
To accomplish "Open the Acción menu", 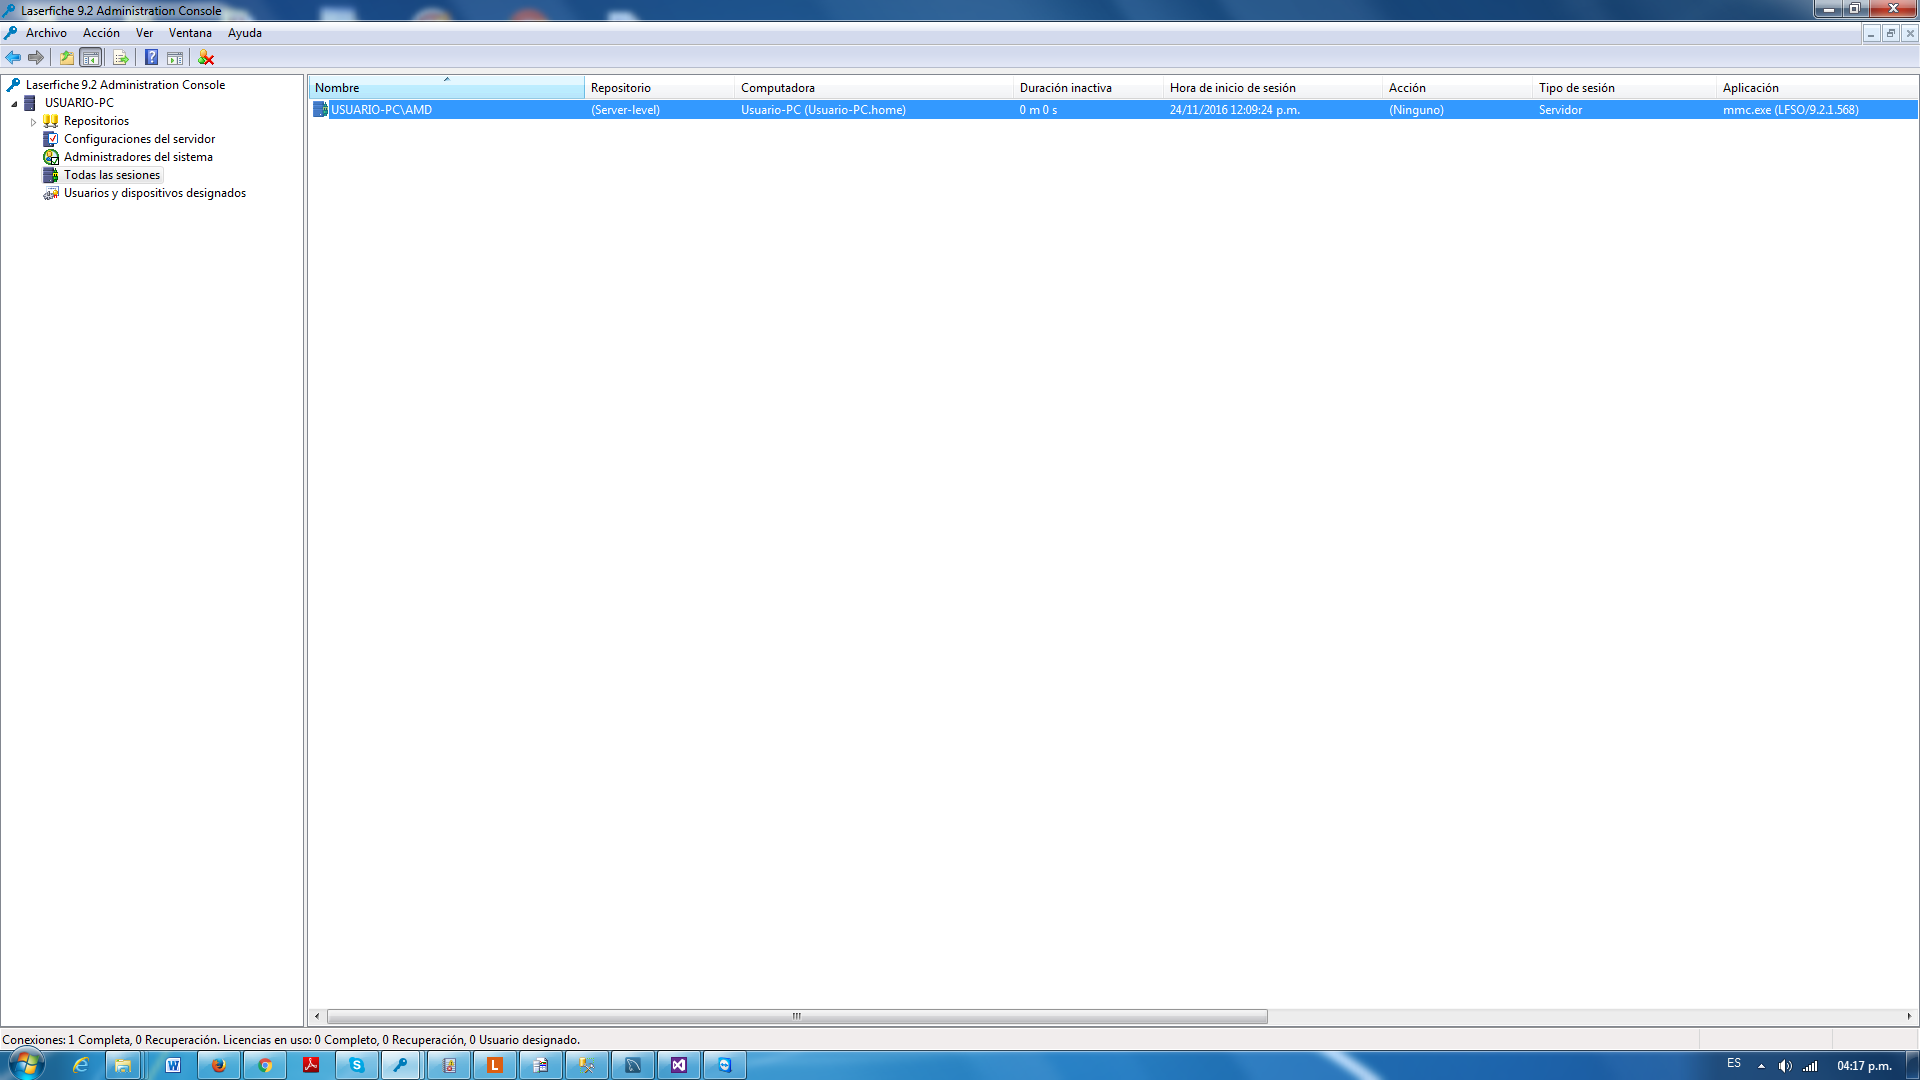I will click(101, 33).
